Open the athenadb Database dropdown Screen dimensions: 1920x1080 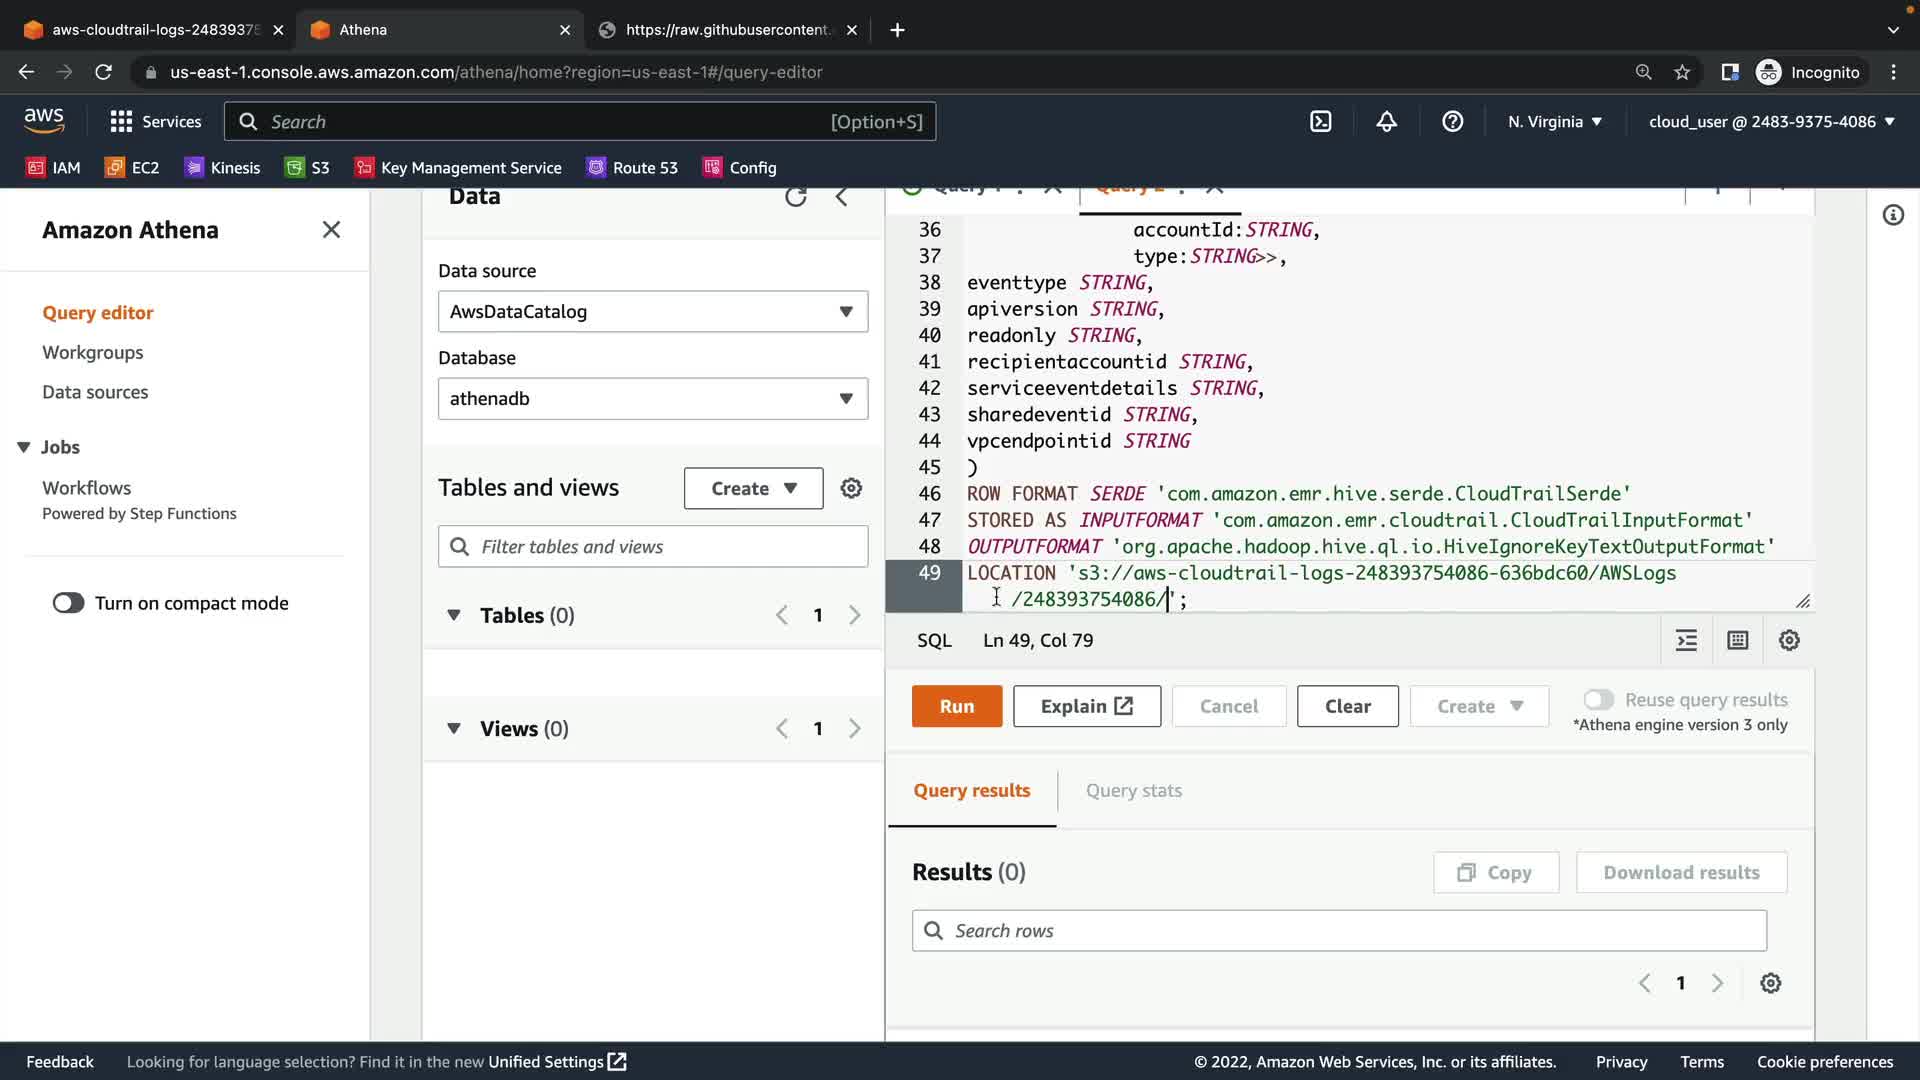point(652,399)
